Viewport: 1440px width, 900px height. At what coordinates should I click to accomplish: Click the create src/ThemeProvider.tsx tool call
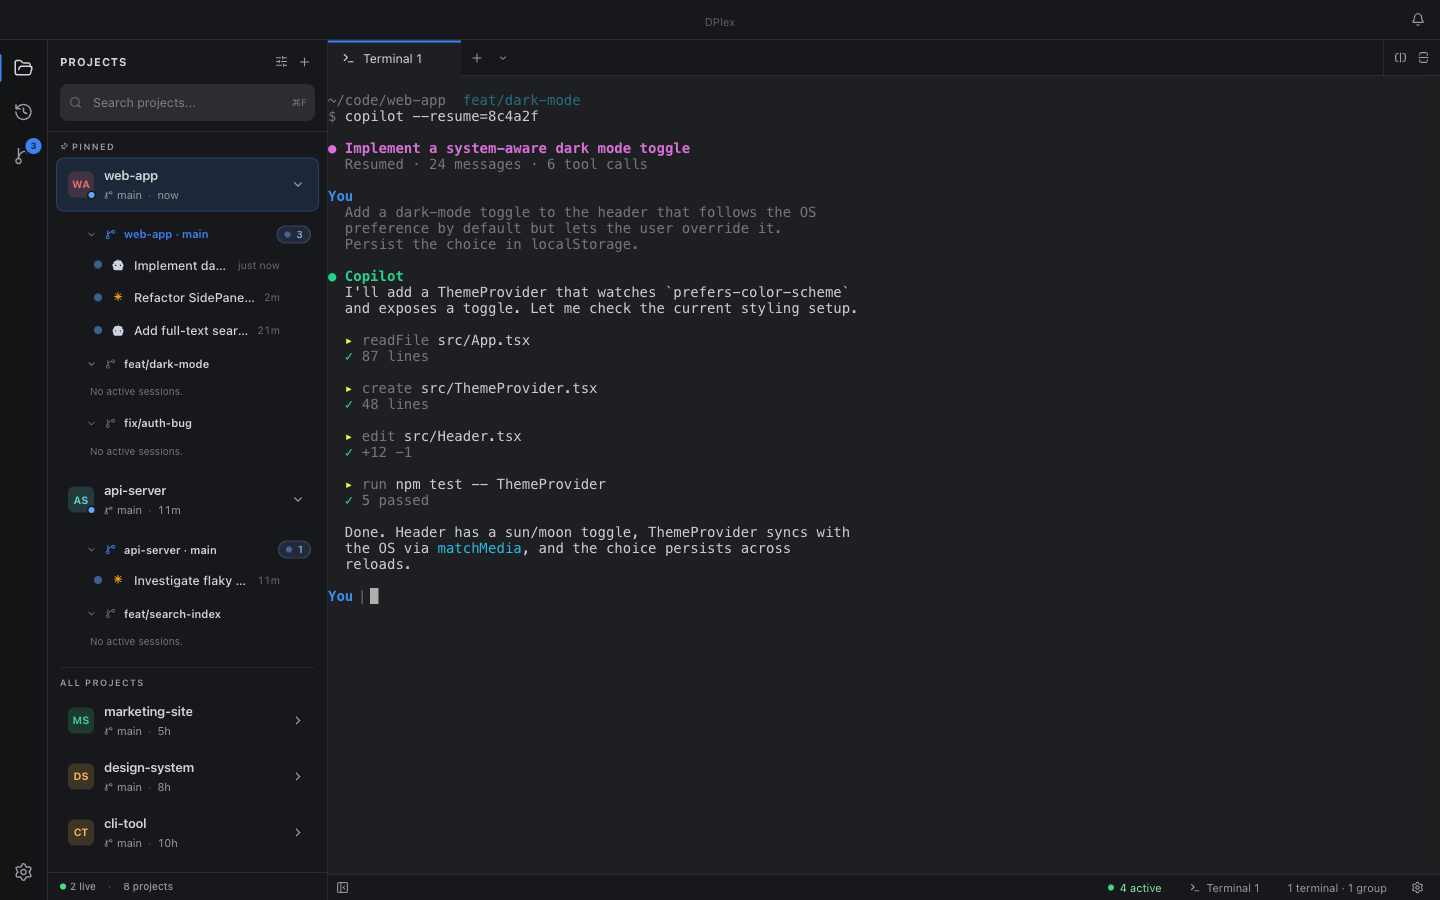[x=471, y=388]
